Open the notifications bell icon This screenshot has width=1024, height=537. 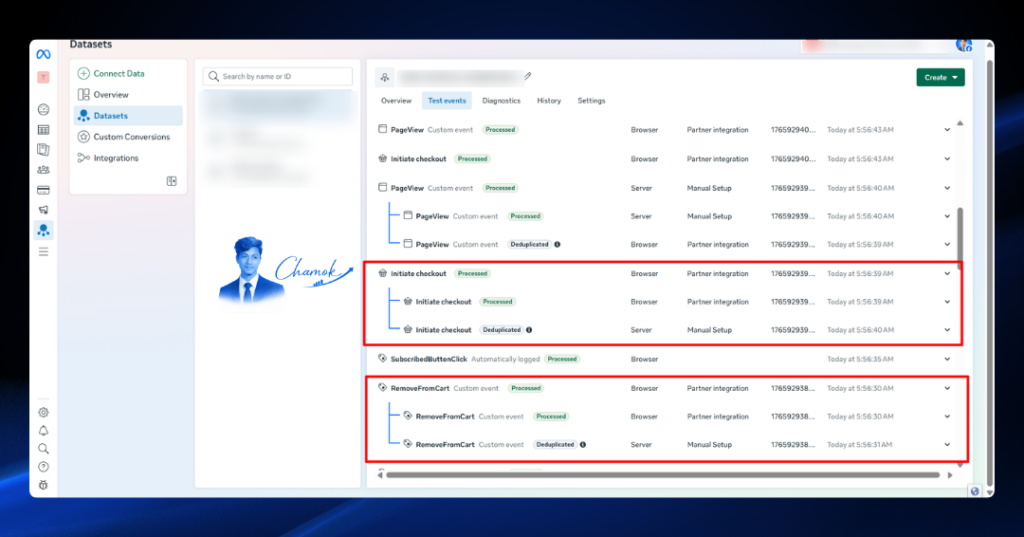coord(43,431)
